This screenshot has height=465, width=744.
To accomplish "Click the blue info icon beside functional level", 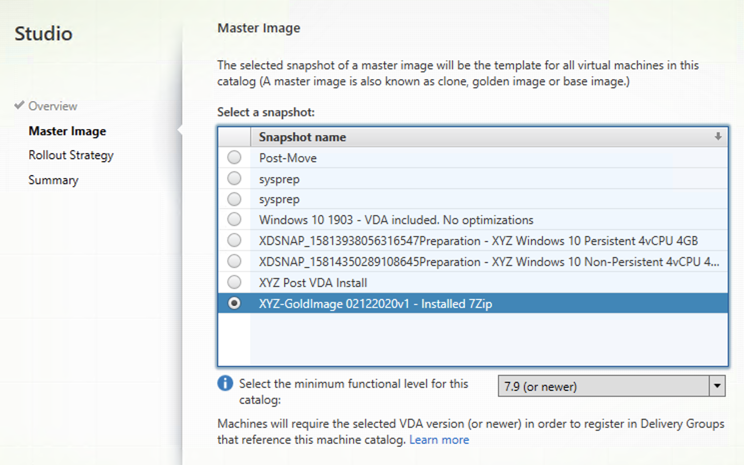I will coord(225,383).
